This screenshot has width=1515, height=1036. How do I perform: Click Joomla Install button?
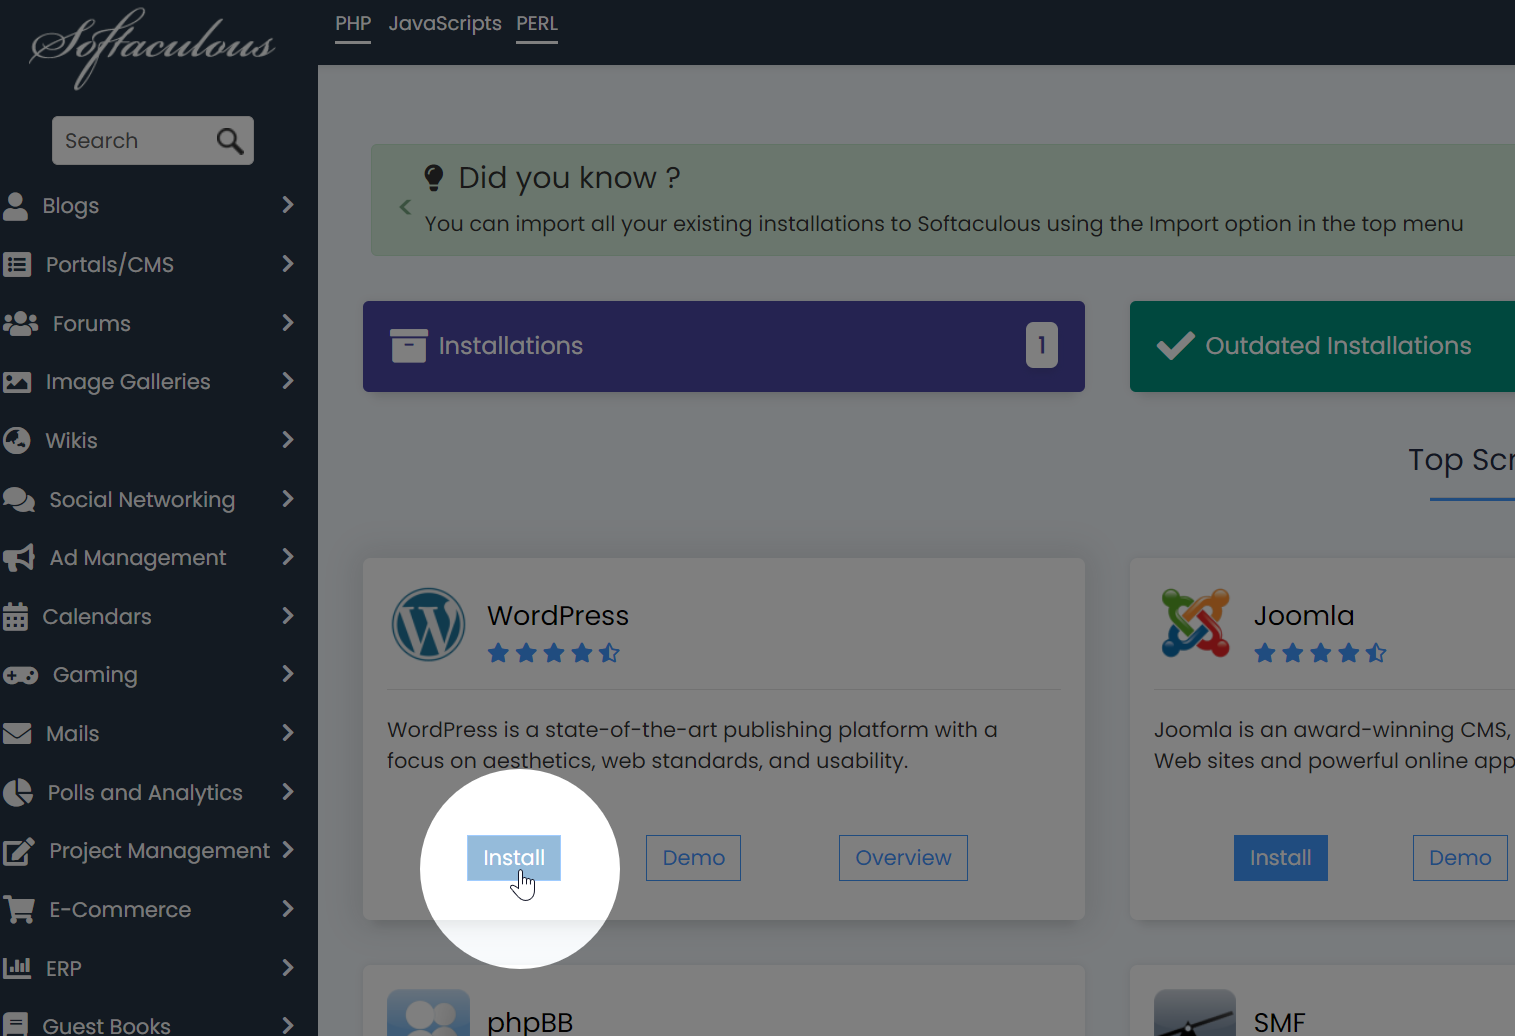coord(1281,858)
